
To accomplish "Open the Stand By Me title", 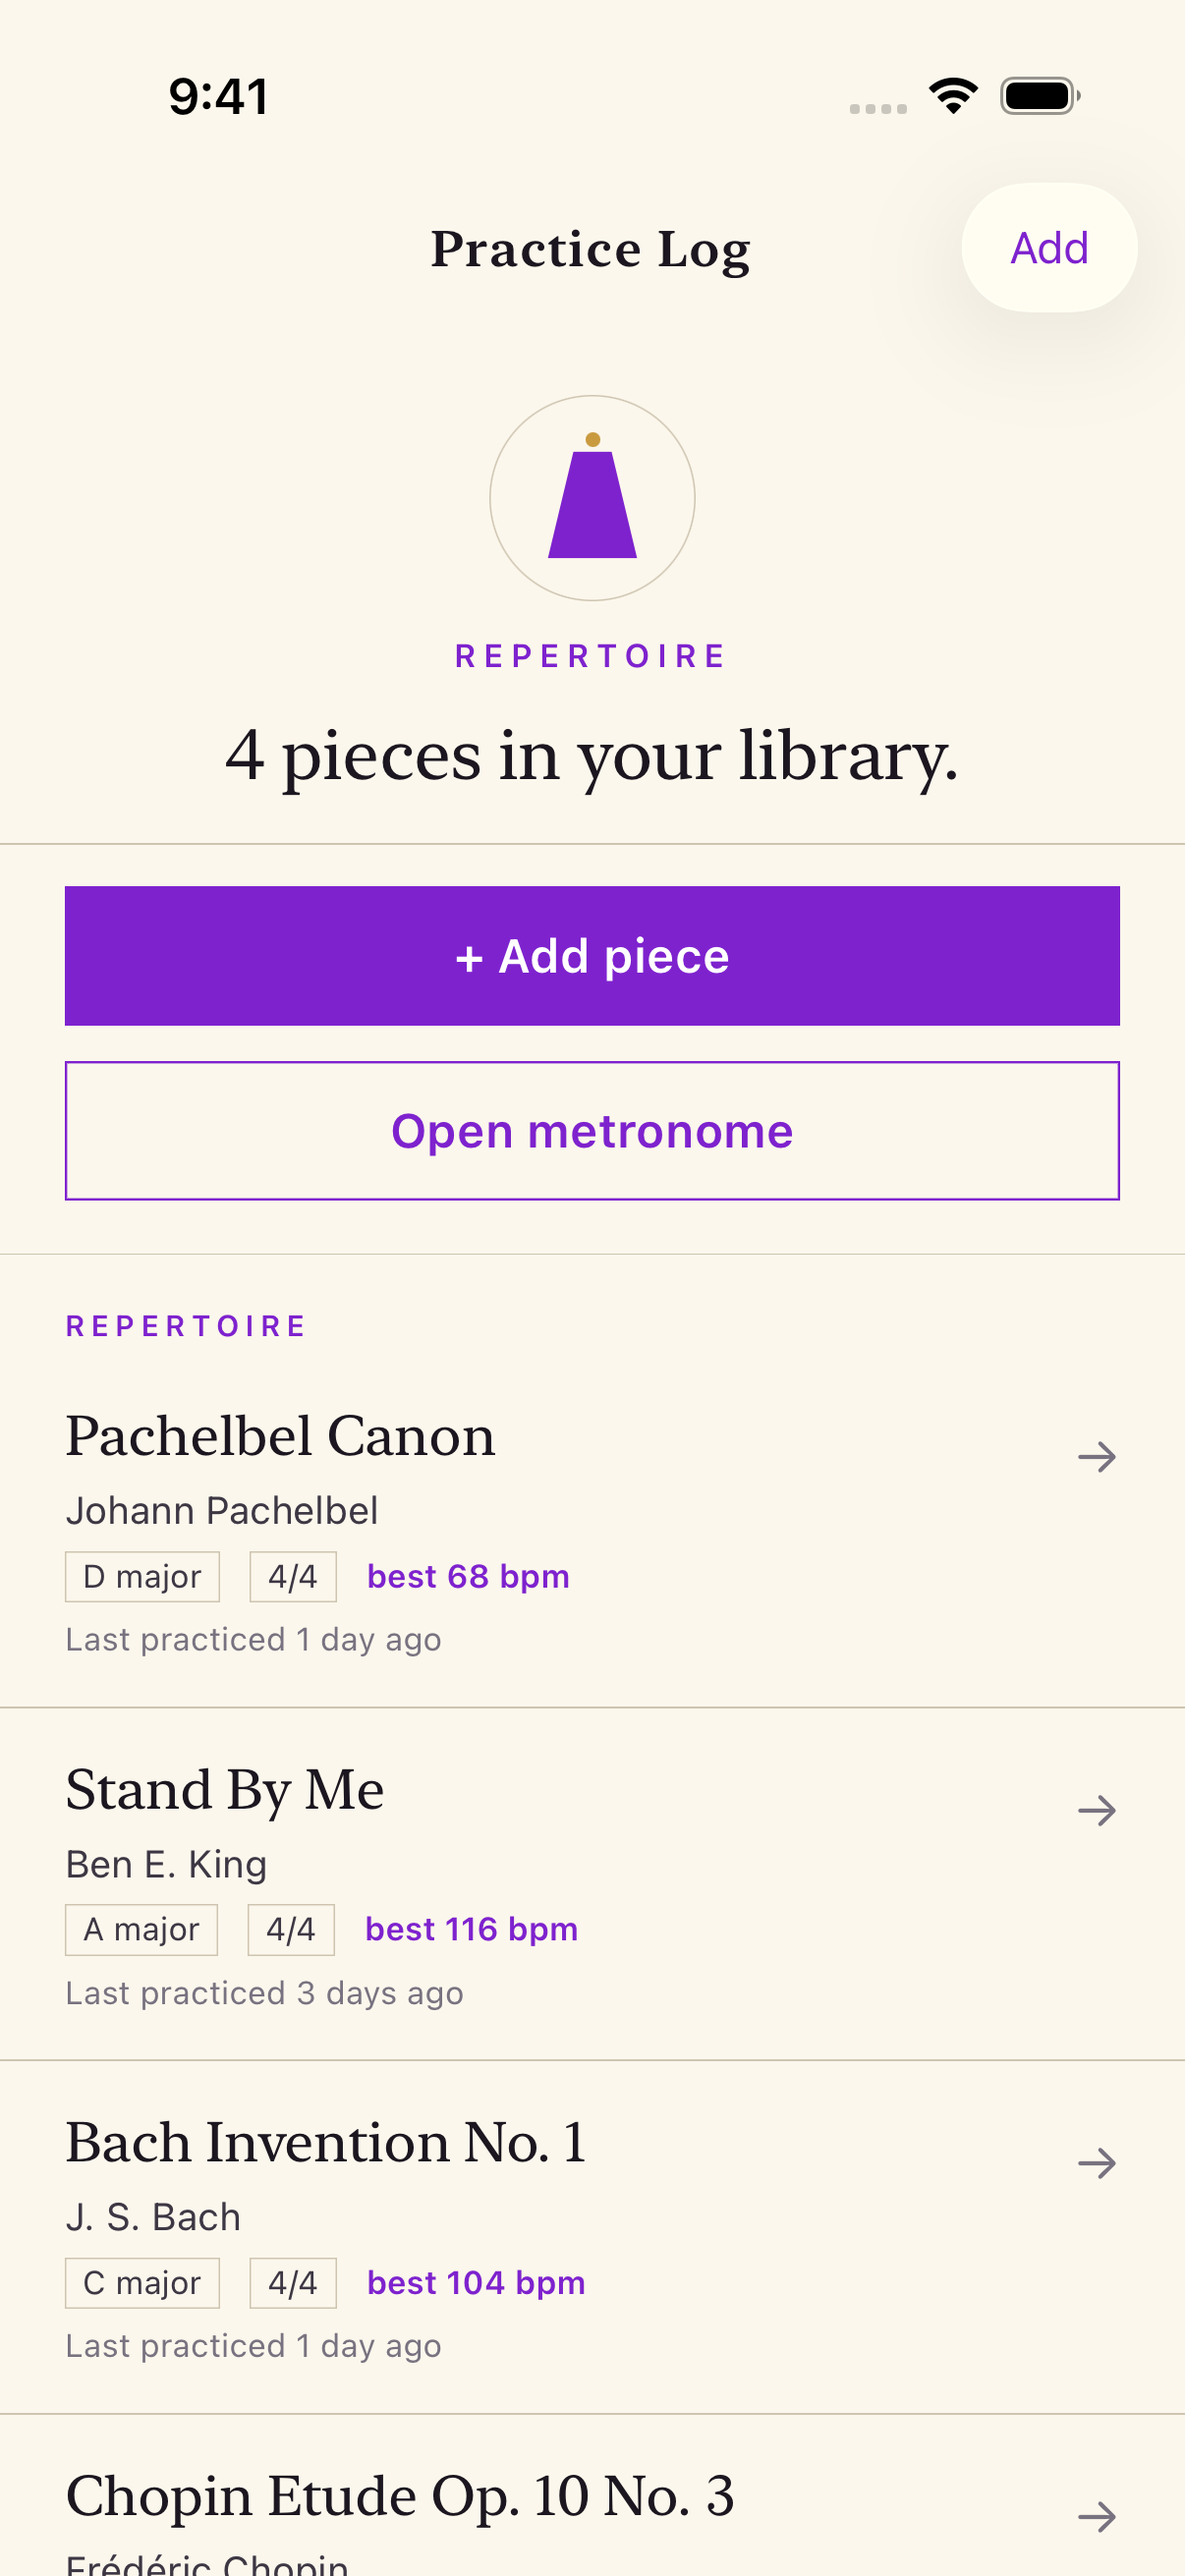I will 225,1790.
